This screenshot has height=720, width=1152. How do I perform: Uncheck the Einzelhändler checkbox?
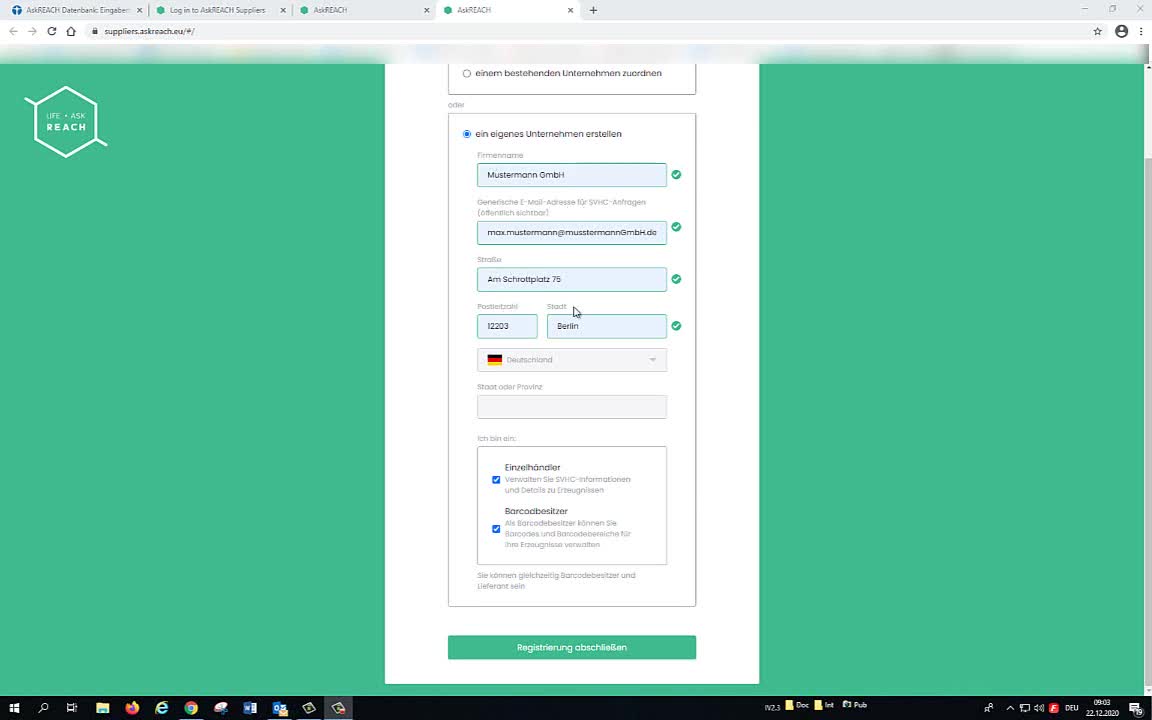pyautogui.click(x=496, y=480)
